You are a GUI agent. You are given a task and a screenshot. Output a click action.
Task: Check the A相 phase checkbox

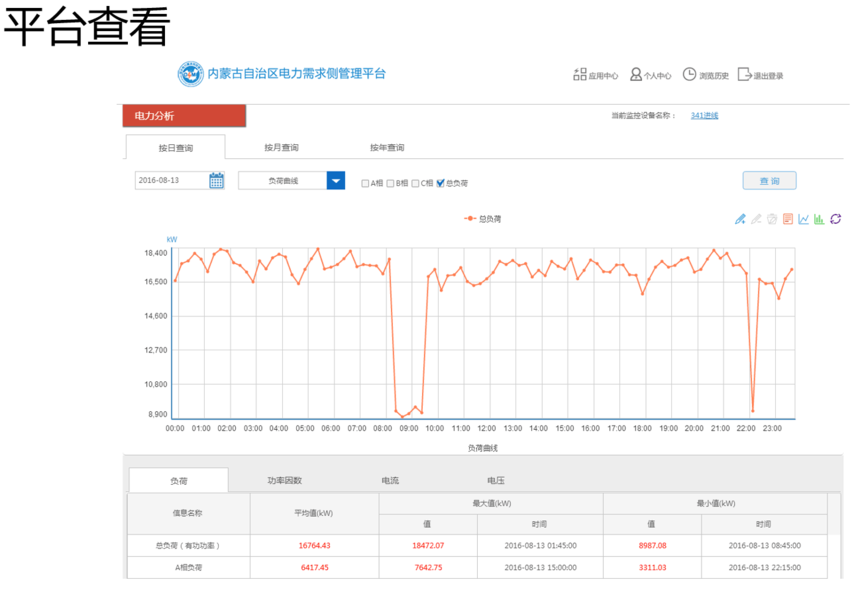coord(365,183)
